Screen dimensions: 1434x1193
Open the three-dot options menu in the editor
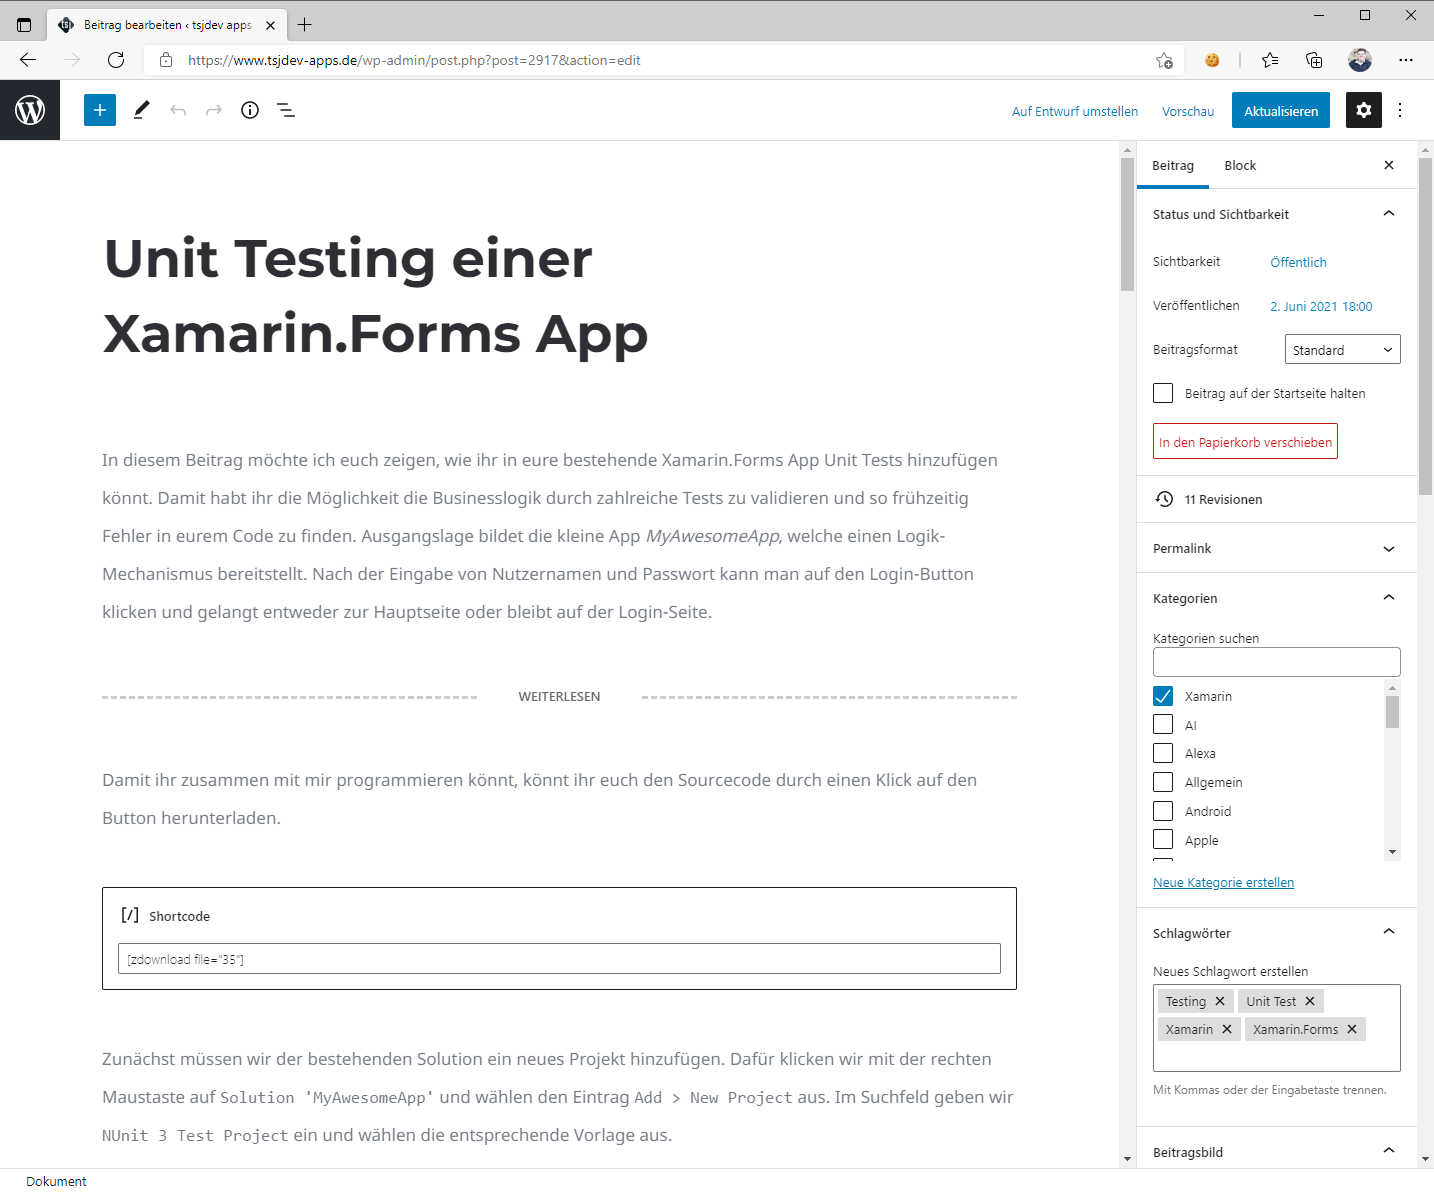[1400, 110]
